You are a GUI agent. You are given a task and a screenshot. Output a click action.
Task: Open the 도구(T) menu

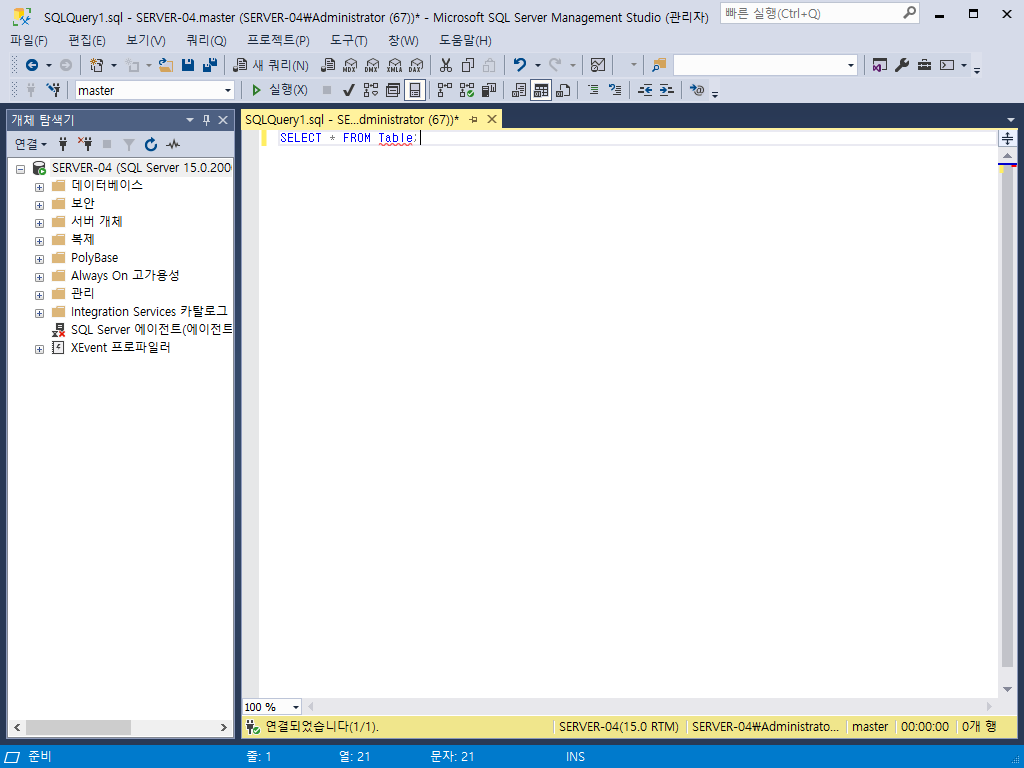(x=349, y=40)
